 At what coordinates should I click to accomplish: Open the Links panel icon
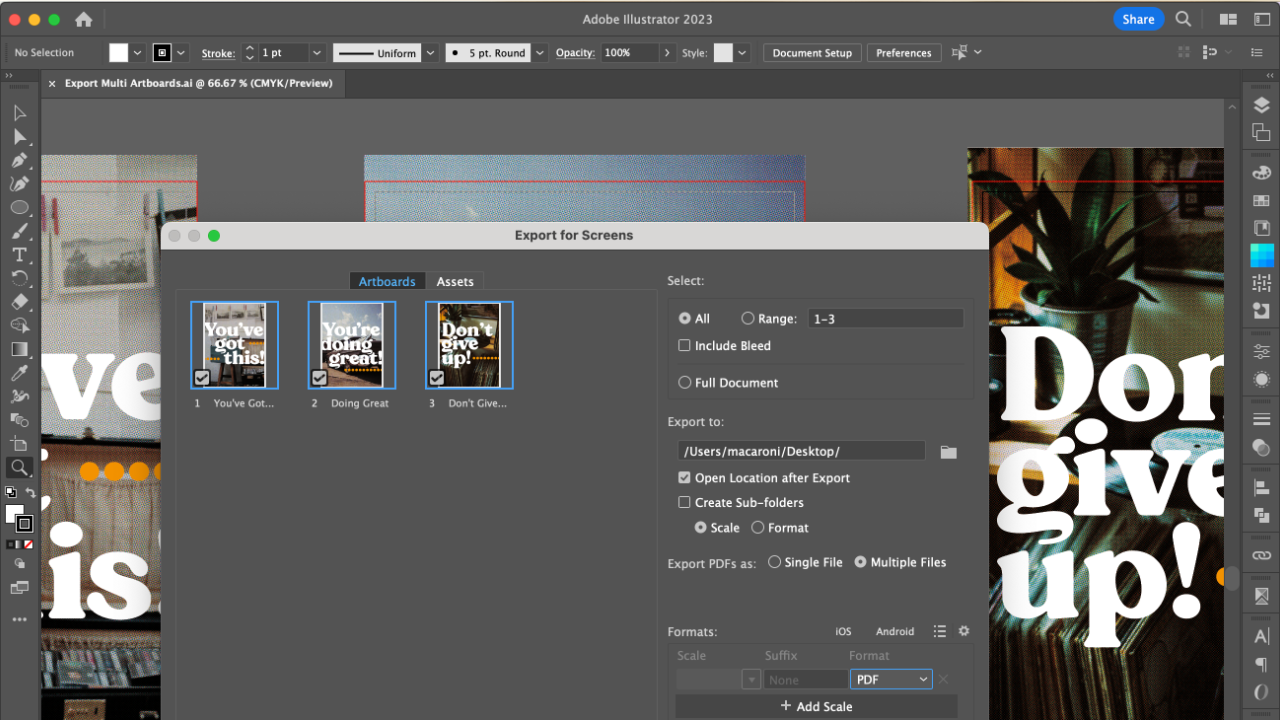click(x=1261, y=555)
